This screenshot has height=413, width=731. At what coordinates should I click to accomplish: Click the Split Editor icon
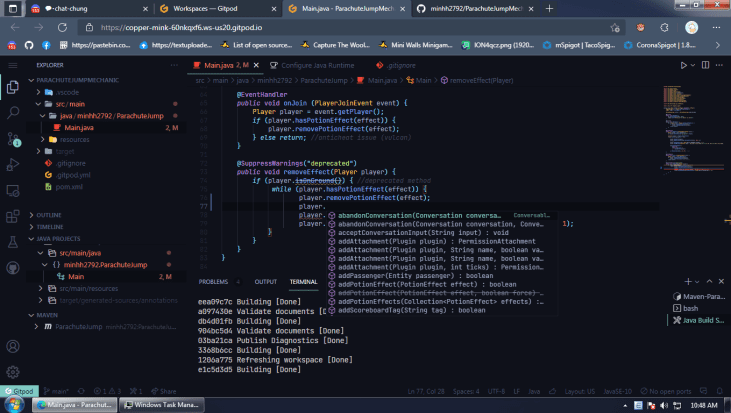pos(703,65)
